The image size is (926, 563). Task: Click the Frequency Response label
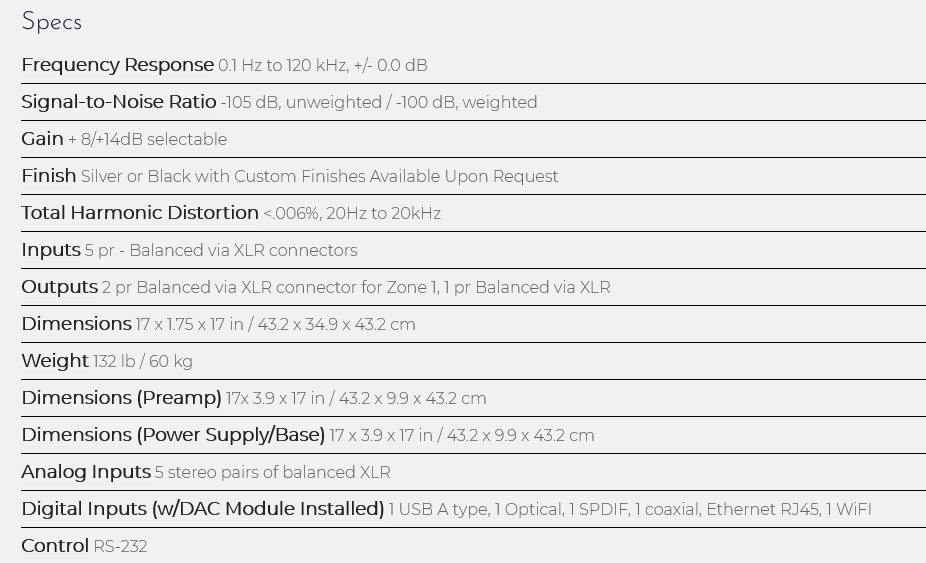coord(117,65)
